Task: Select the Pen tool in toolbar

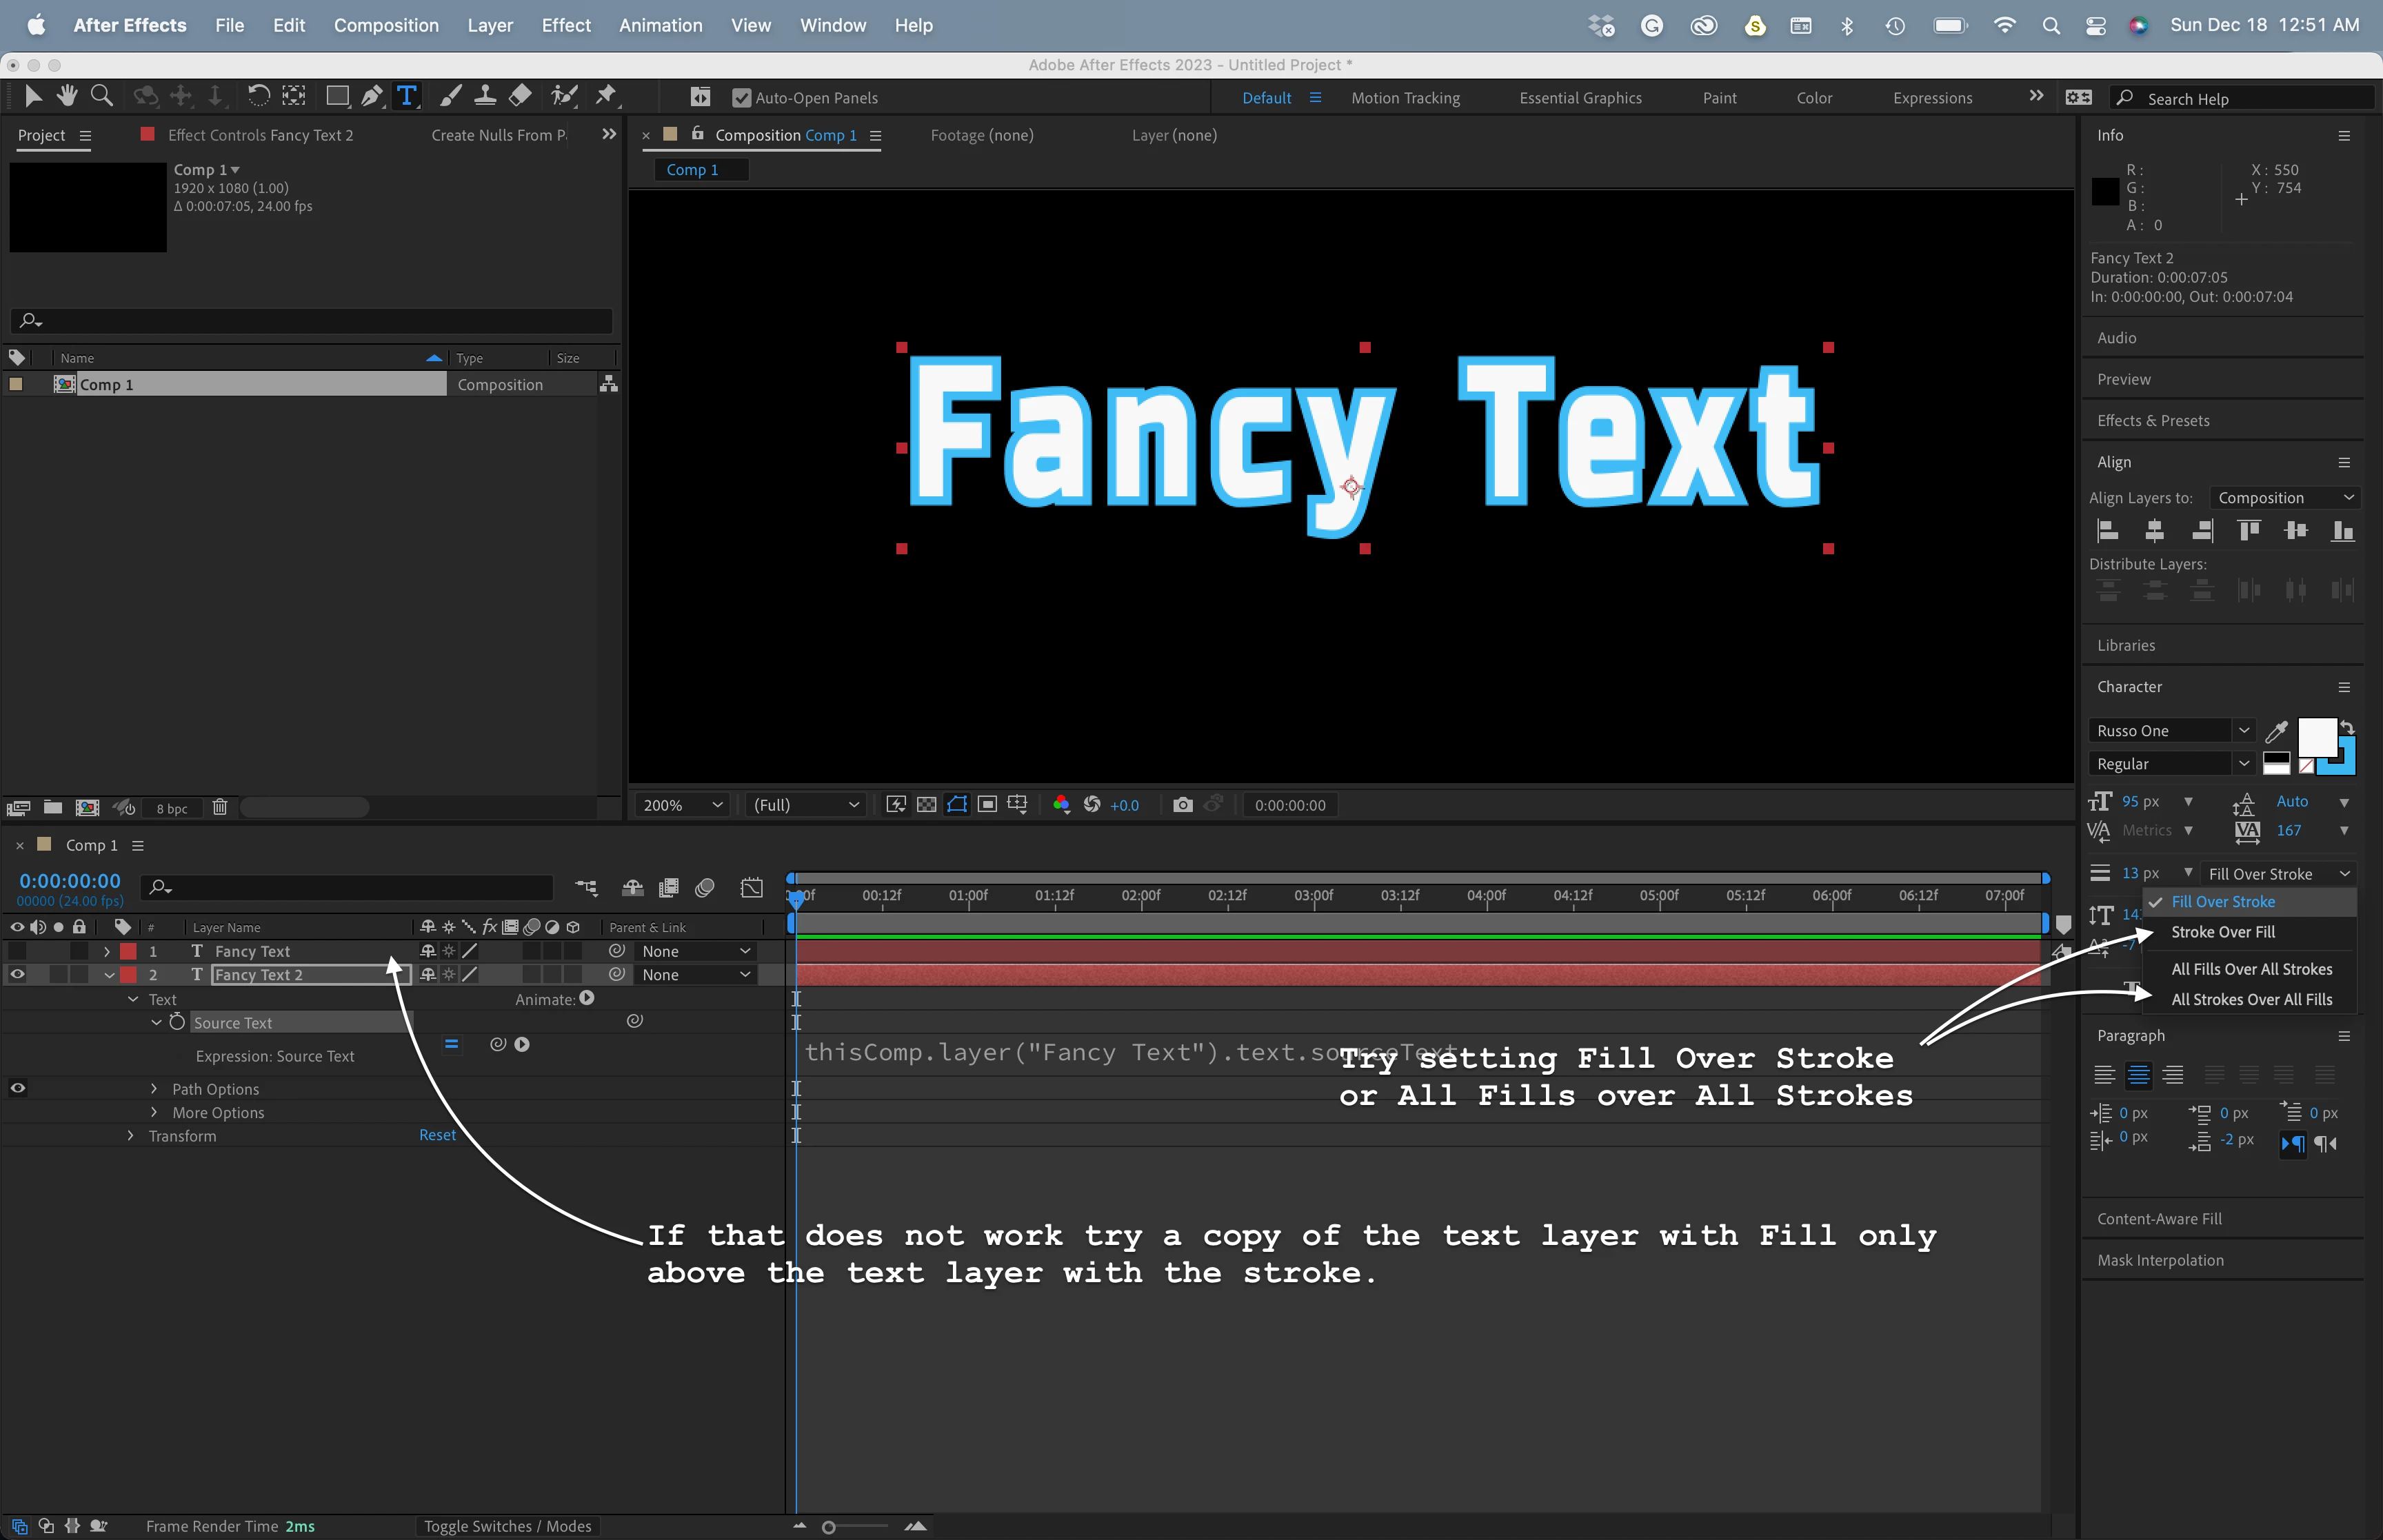Action: pos(371,96)
